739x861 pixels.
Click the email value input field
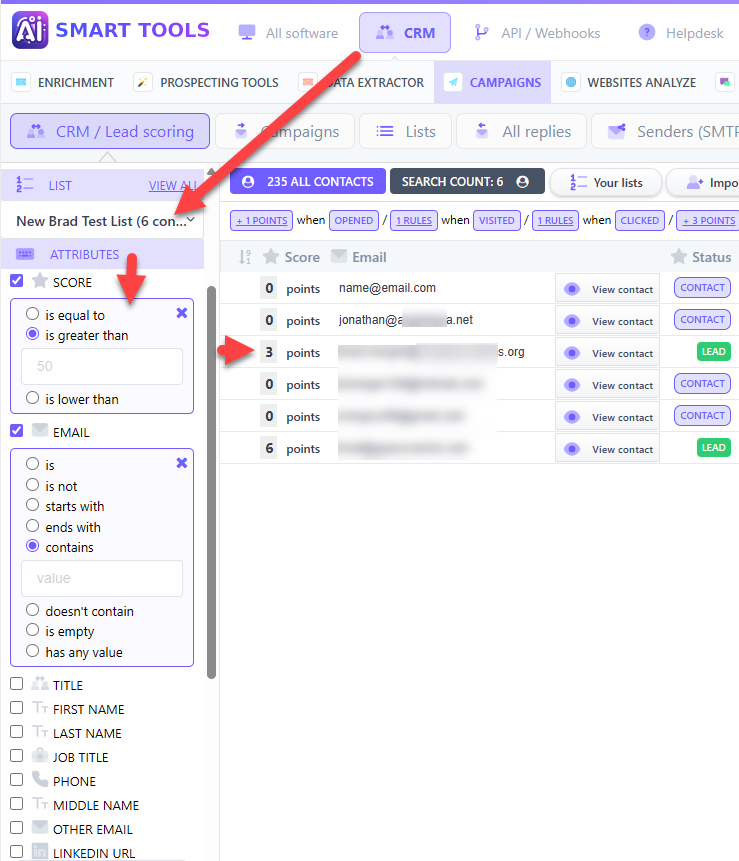[102, 578]
